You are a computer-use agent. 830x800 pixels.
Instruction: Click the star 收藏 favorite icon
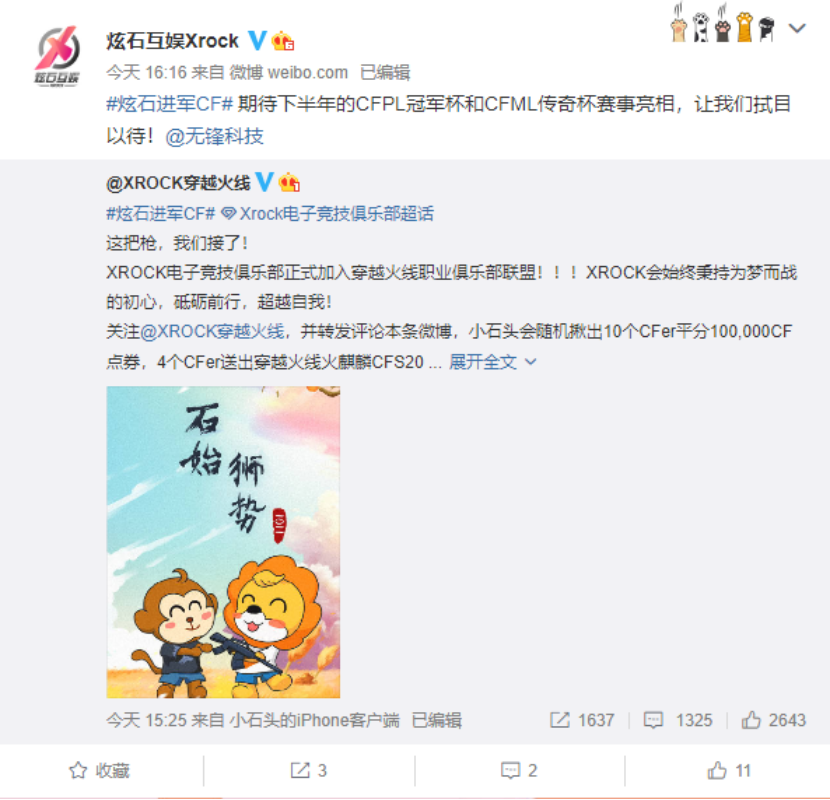coord(78,770)
